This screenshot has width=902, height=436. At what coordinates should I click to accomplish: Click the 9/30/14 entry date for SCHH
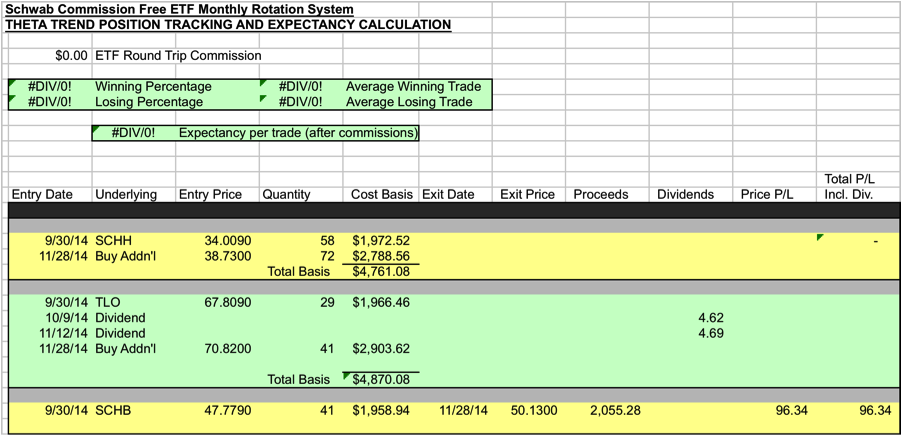coord(67,240)
